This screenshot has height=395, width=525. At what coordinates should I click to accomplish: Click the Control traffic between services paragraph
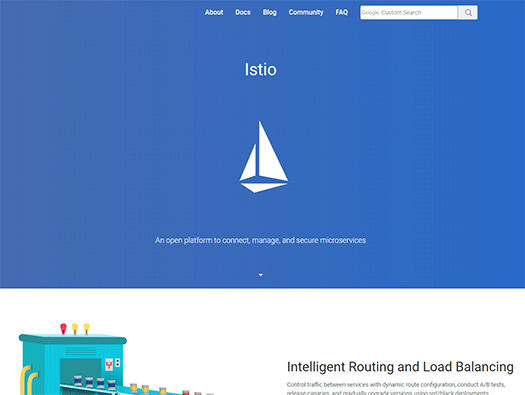(396, 388)
